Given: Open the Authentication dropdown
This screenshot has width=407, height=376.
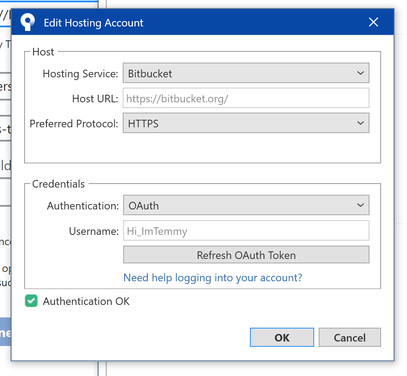Looking at the screenshot, I should [246, 205].
